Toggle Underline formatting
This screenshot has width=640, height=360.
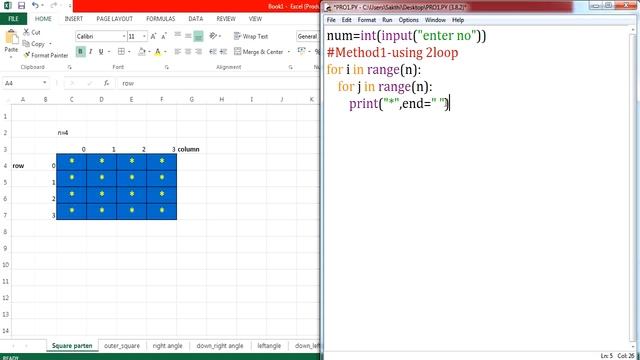[101, 51]
